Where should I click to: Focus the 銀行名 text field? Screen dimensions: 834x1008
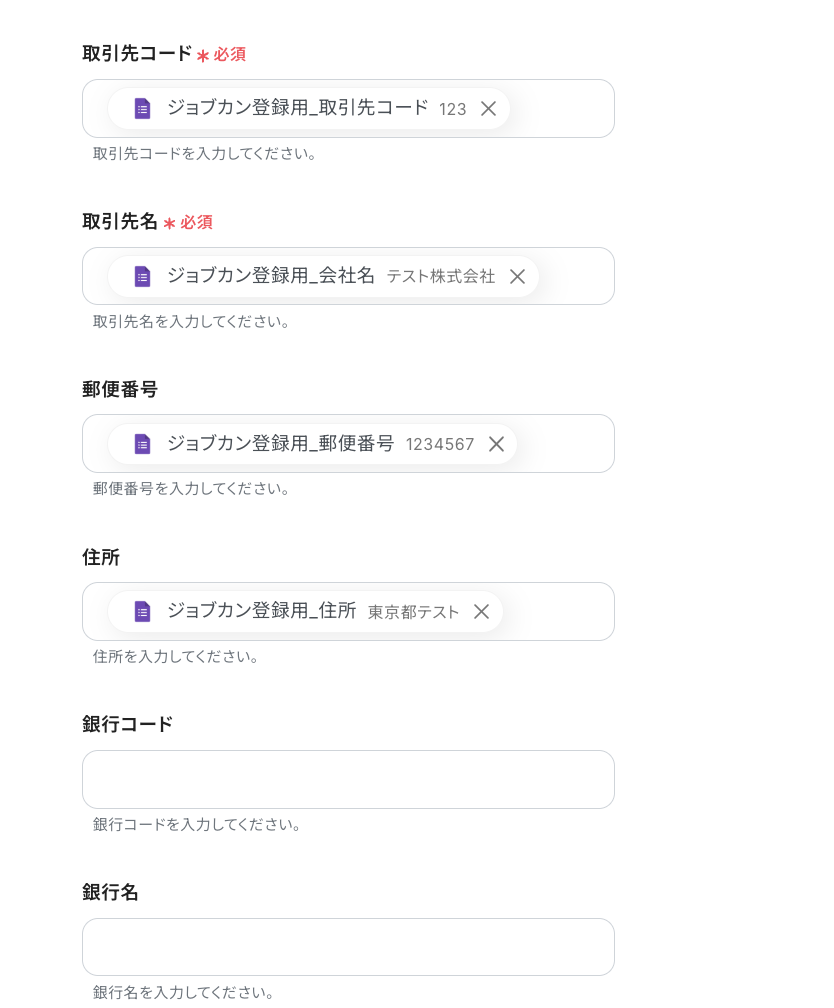click(348, 947)
